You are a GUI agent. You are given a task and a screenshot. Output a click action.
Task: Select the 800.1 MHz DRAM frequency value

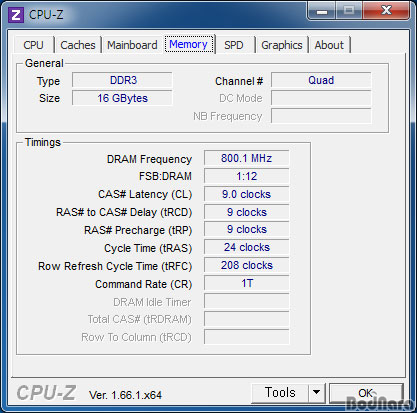(x=246, y=158)
